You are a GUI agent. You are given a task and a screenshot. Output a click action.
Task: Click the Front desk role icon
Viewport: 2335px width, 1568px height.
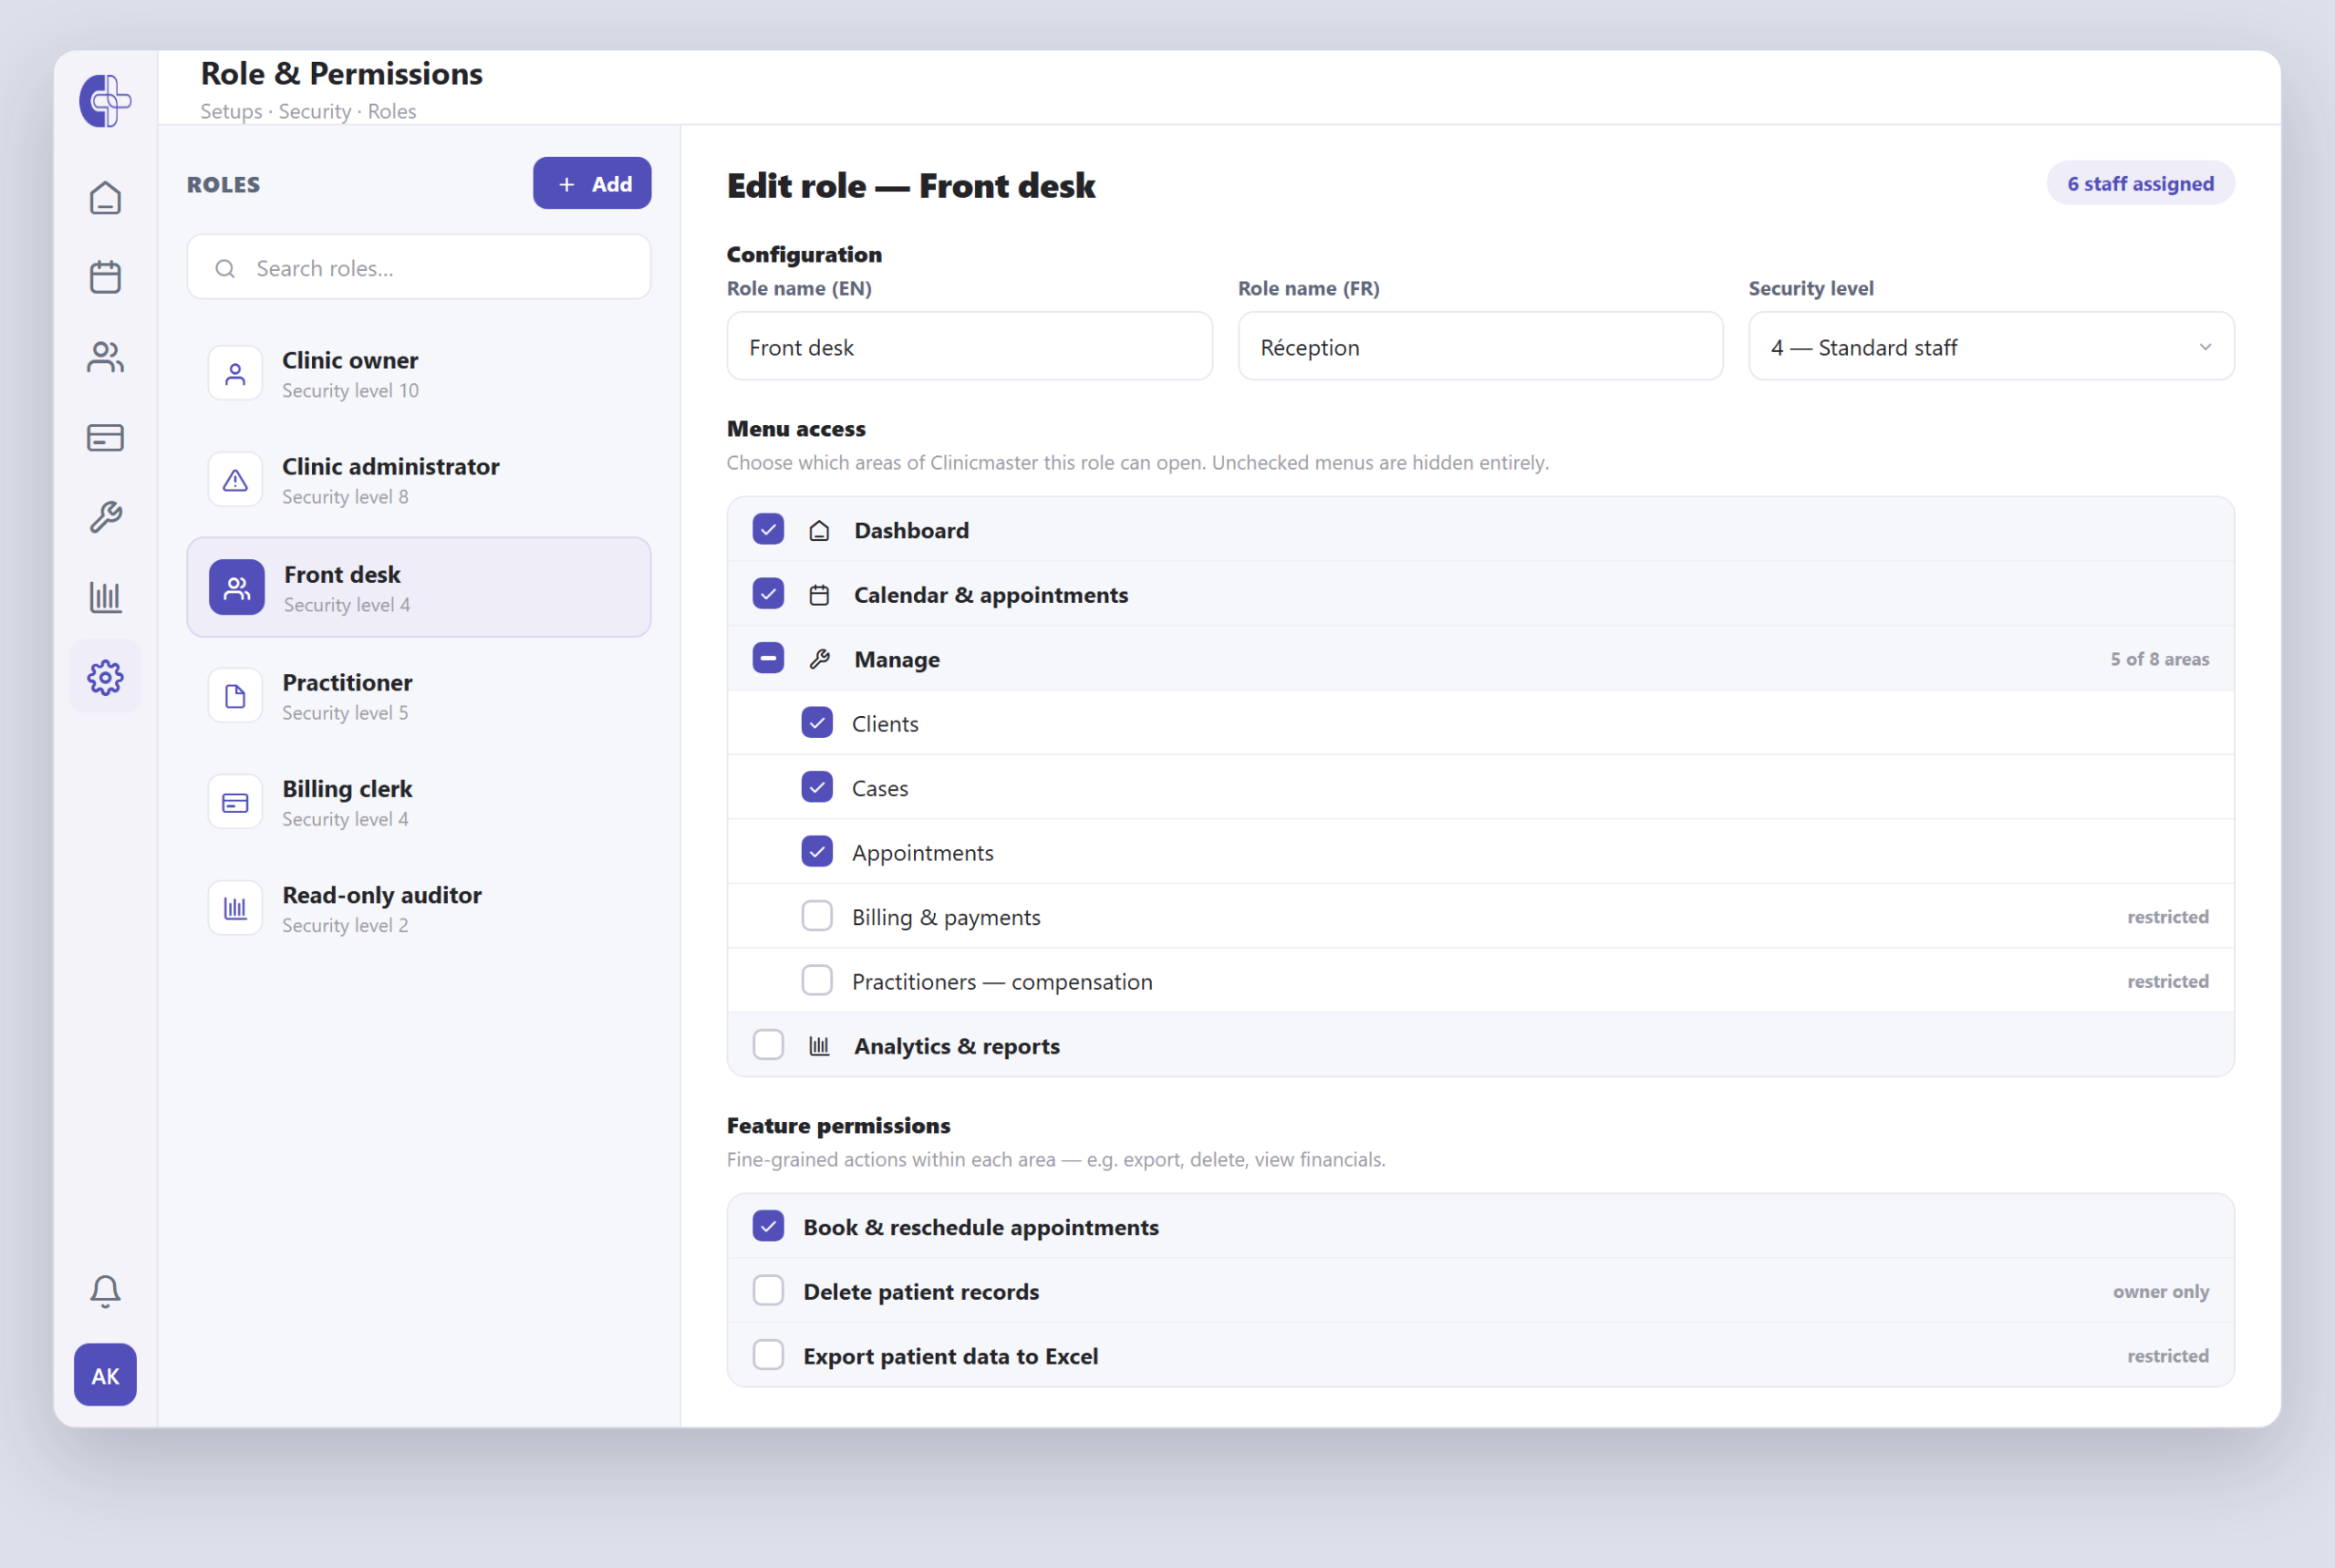237,587
